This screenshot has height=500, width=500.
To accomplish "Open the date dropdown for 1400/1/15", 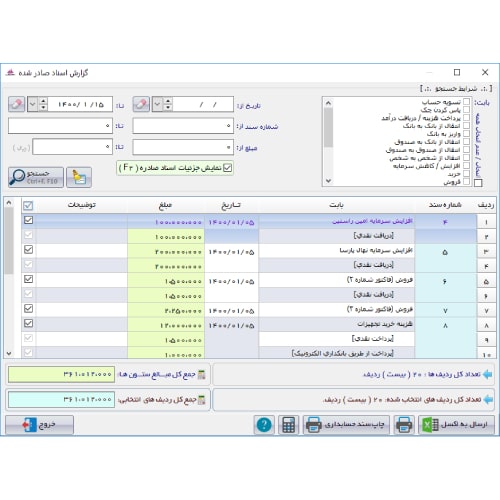I will click(x=33, y=104).
